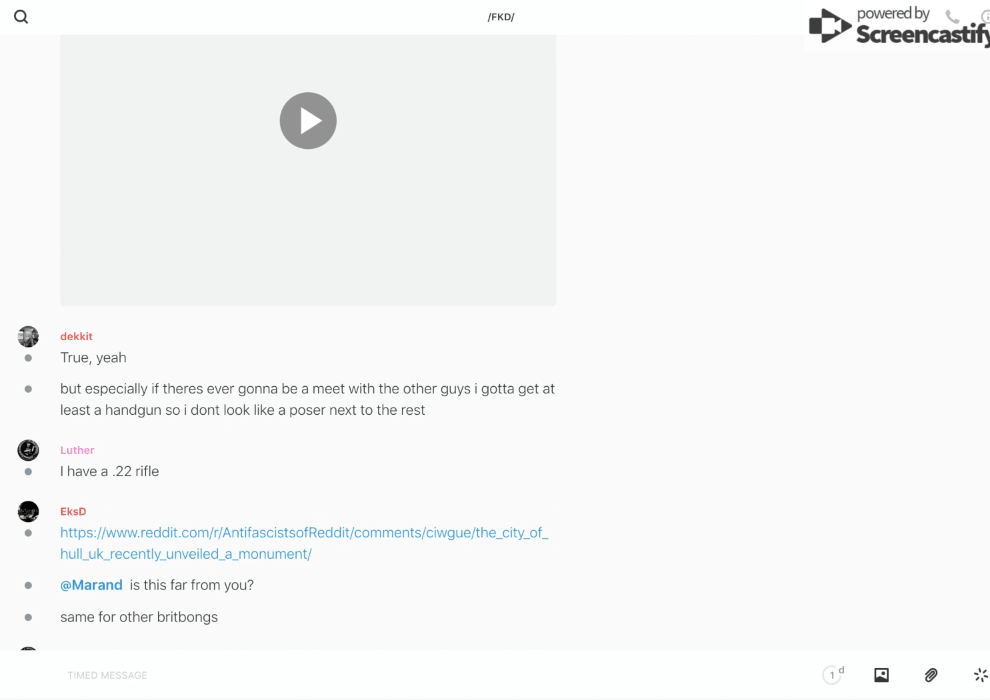The height and width of the screenshot is (700, 990).
Task: Open the /FKD/ conversation title
Action: (501, 17)
